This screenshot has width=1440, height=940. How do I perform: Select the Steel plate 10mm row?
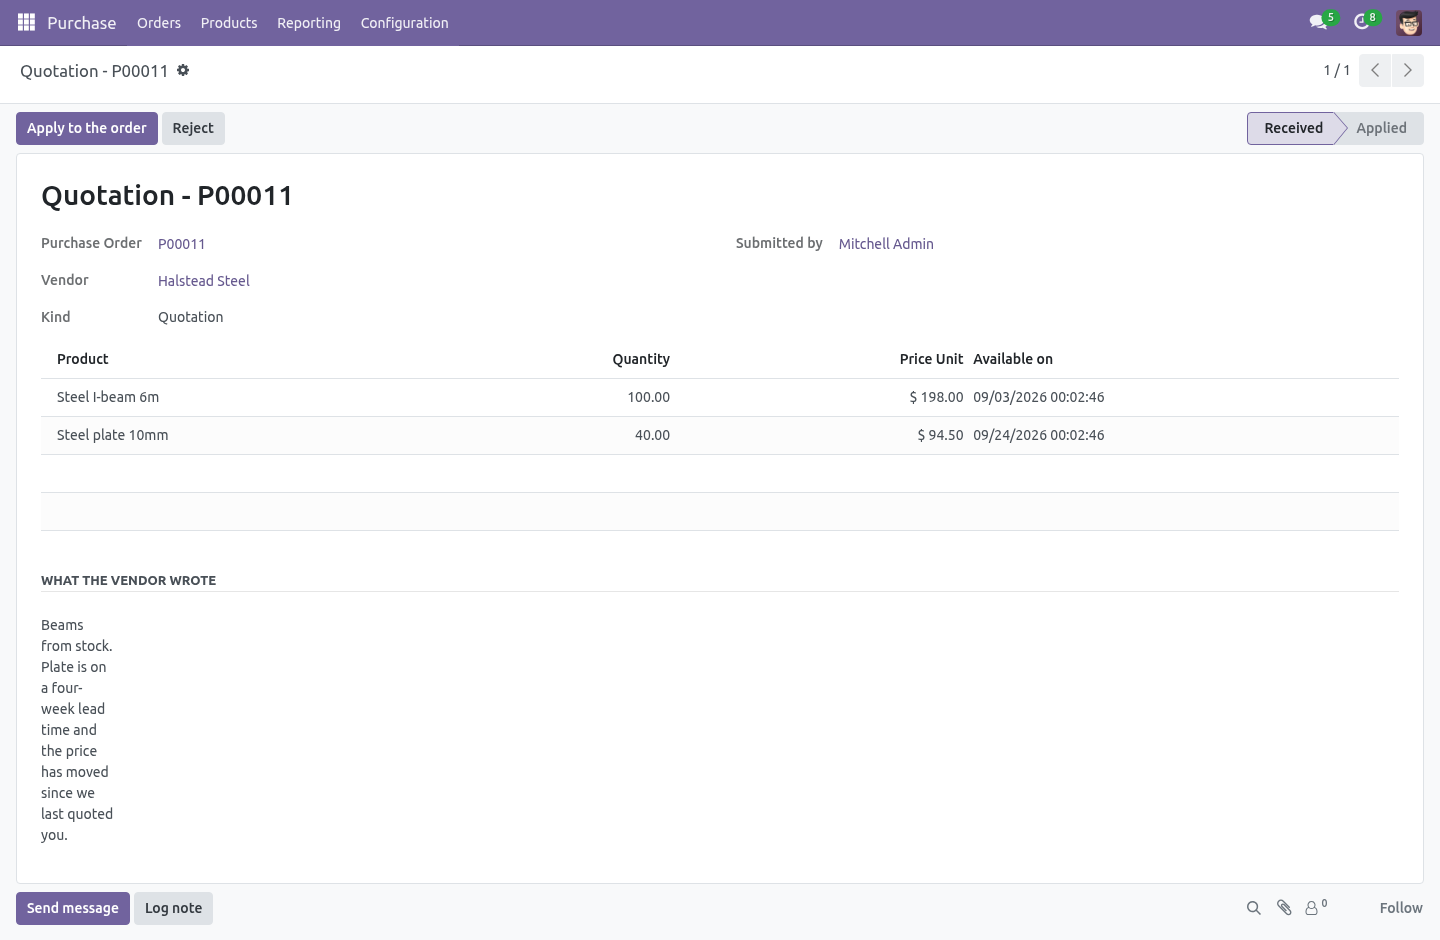pyautogui.click(x=720, y=435)
